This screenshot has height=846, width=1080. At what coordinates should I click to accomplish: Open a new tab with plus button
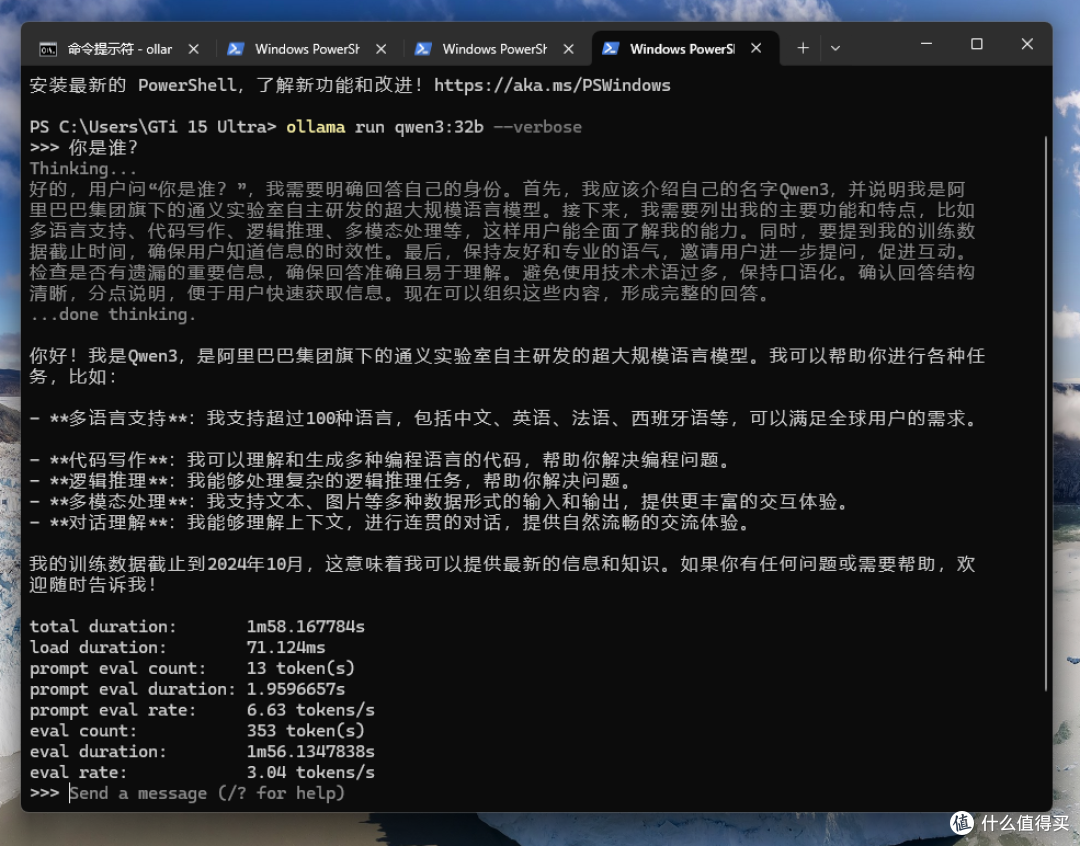point(802,48)
